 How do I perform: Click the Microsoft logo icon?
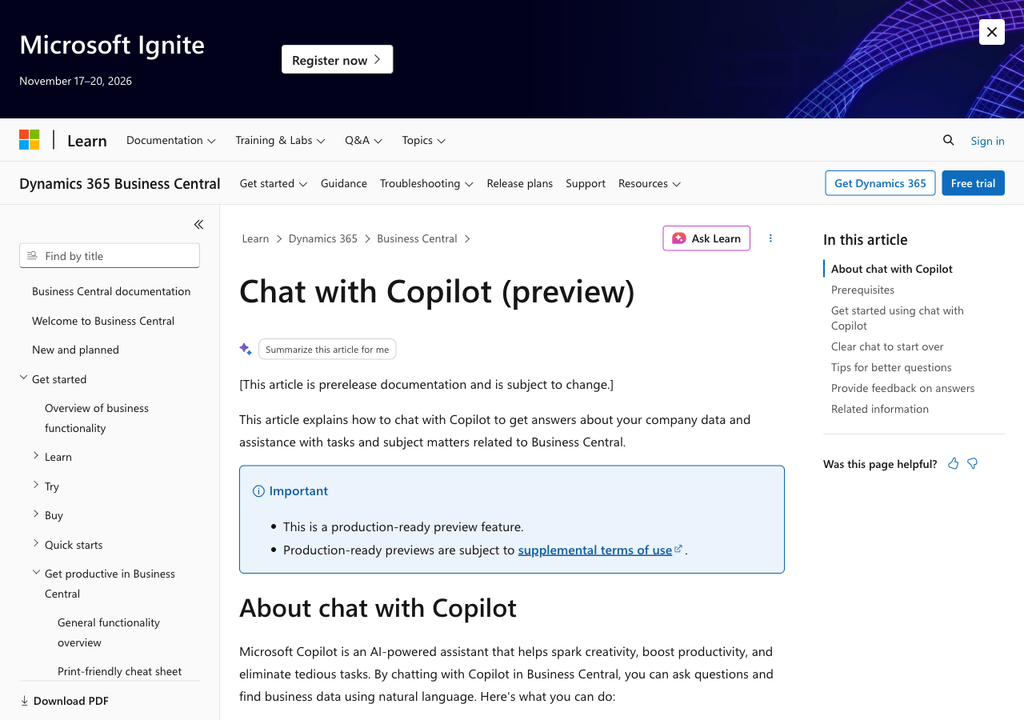coord(29,140)
